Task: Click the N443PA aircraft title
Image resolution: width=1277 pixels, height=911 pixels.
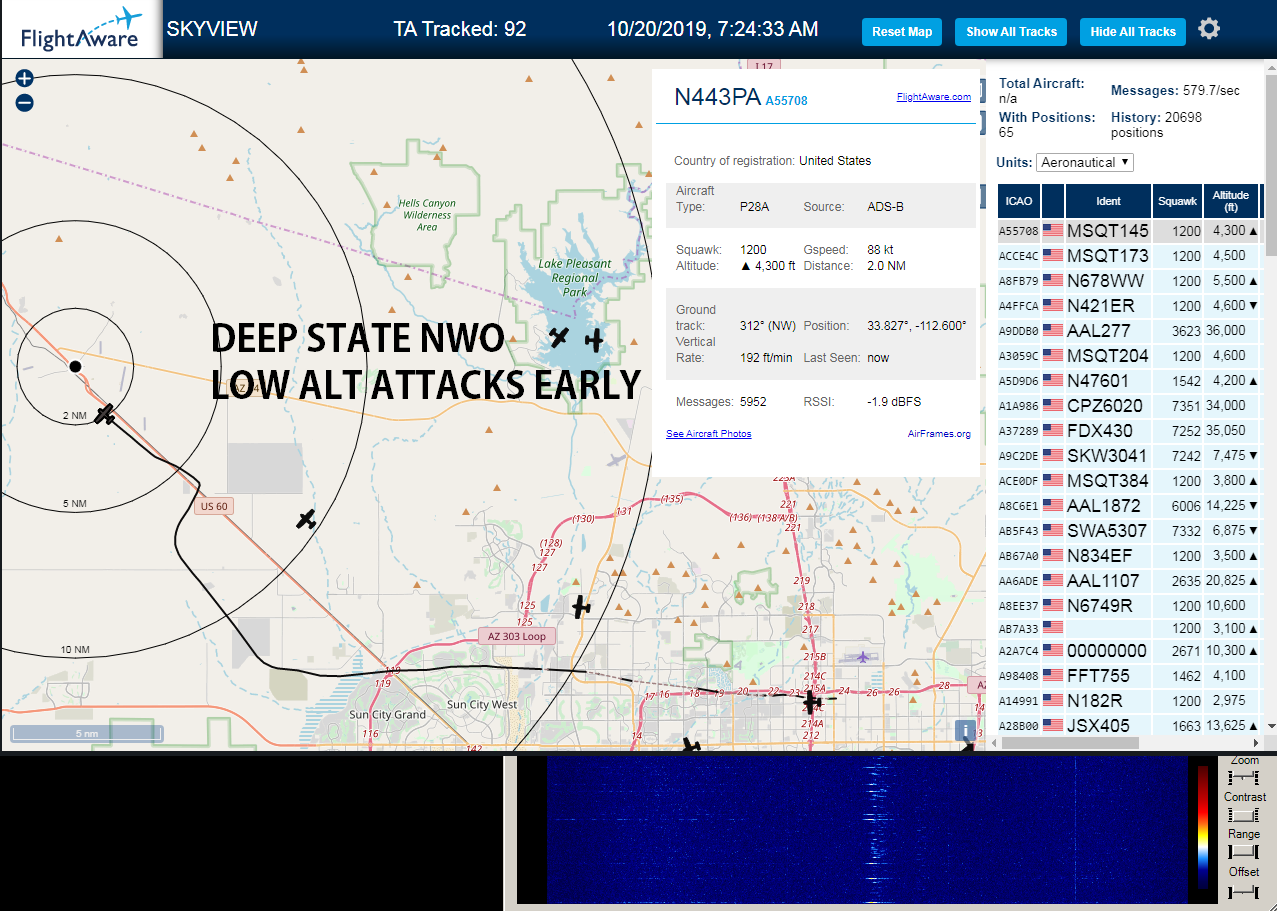Action: 717,97
